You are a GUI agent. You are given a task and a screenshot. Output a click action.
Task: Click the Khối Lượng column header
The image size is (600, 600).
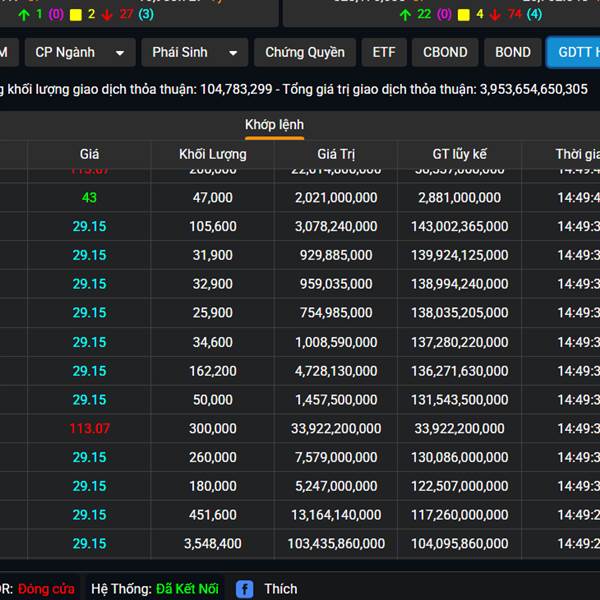[212, 154]
